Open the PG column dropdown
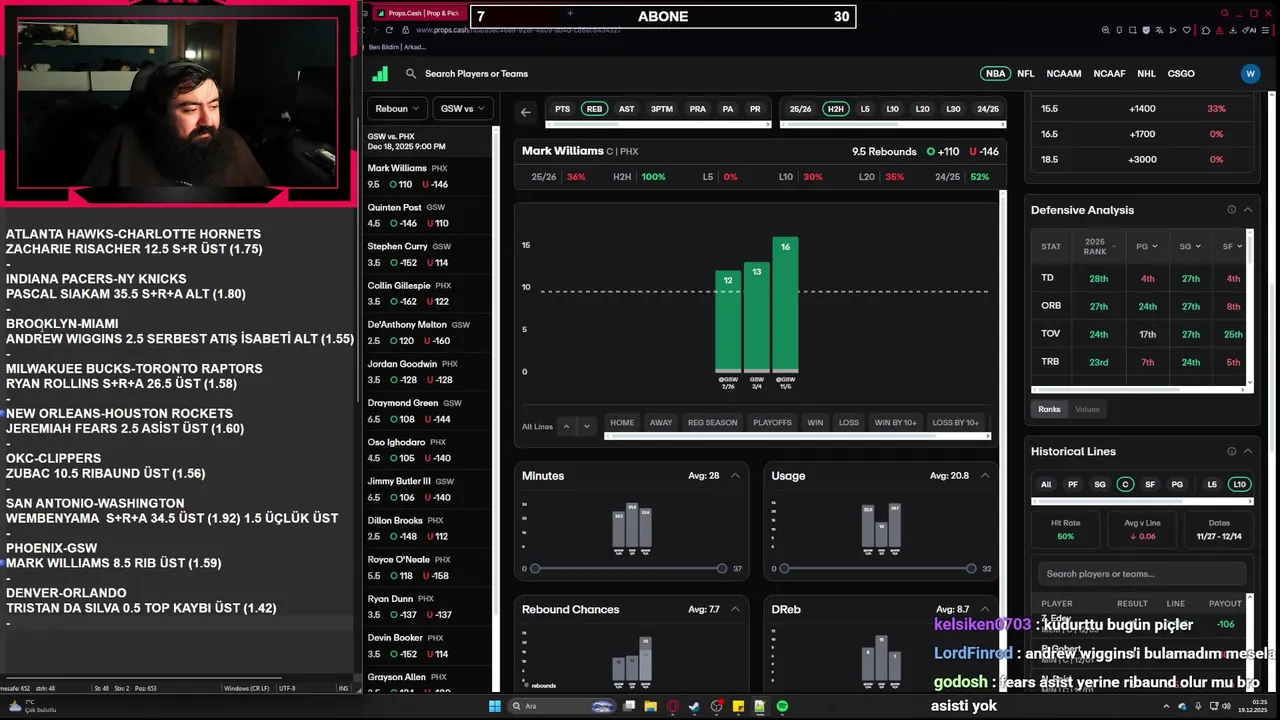Viewport: 1280px width, 720px height. click(x=1147, y=246)
